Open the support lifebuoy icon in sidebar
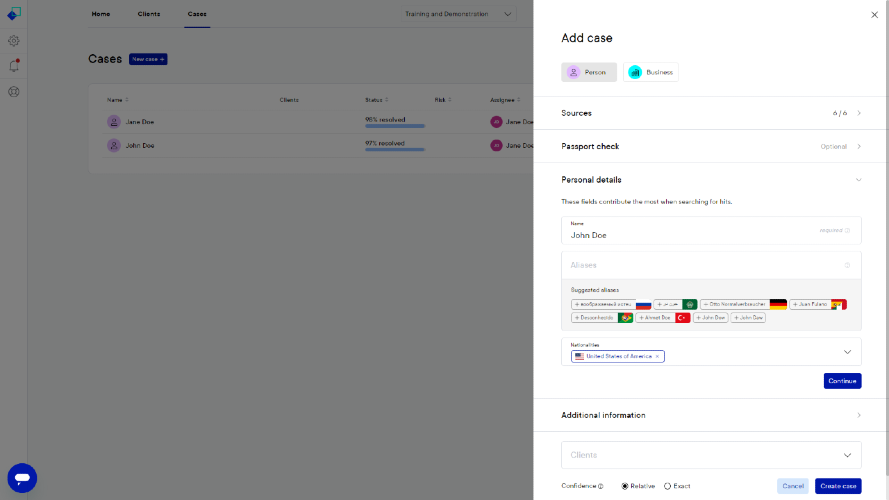The height and width of the screenshot is (500, 889). (x=14, y=92)
